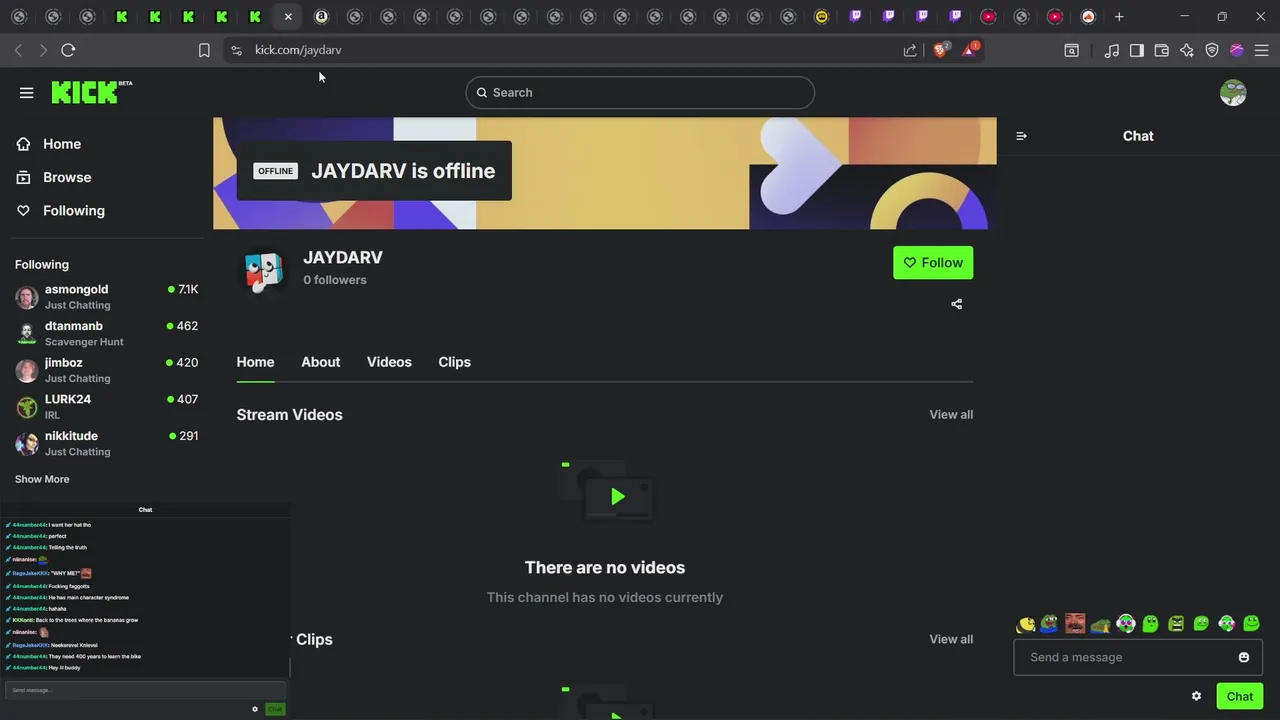Screen dimensions: 1280x720
Task: Click the 'Stream Videos' heading
Action: (x=289, y=414)
